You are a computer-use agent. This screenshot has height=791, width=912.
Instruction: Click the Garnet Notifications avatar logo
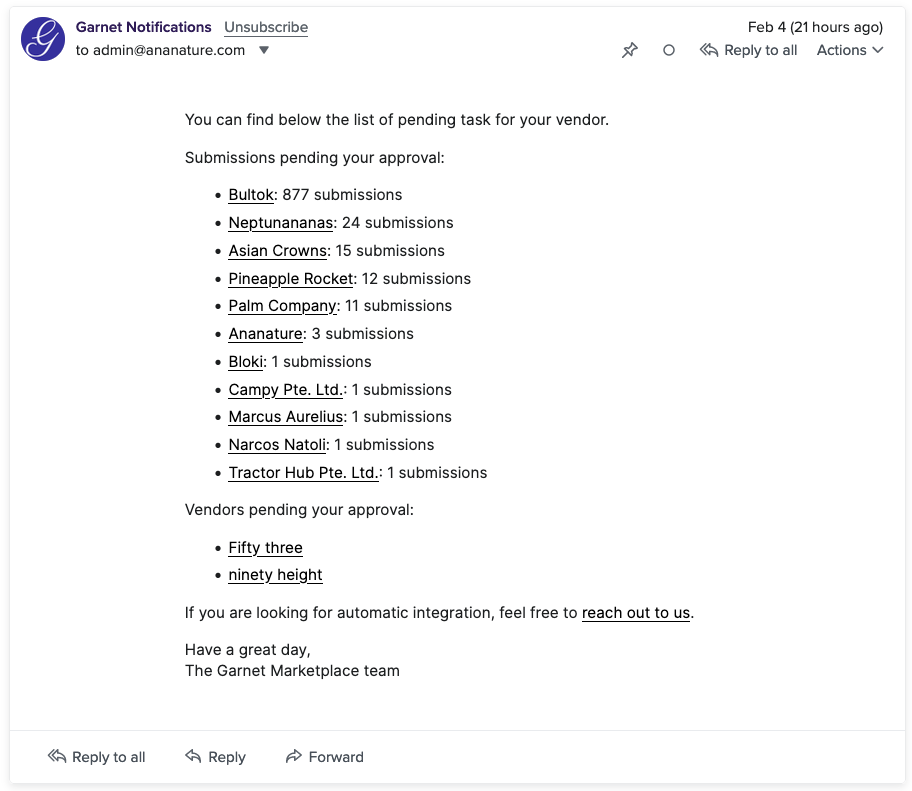click(42, 38)
